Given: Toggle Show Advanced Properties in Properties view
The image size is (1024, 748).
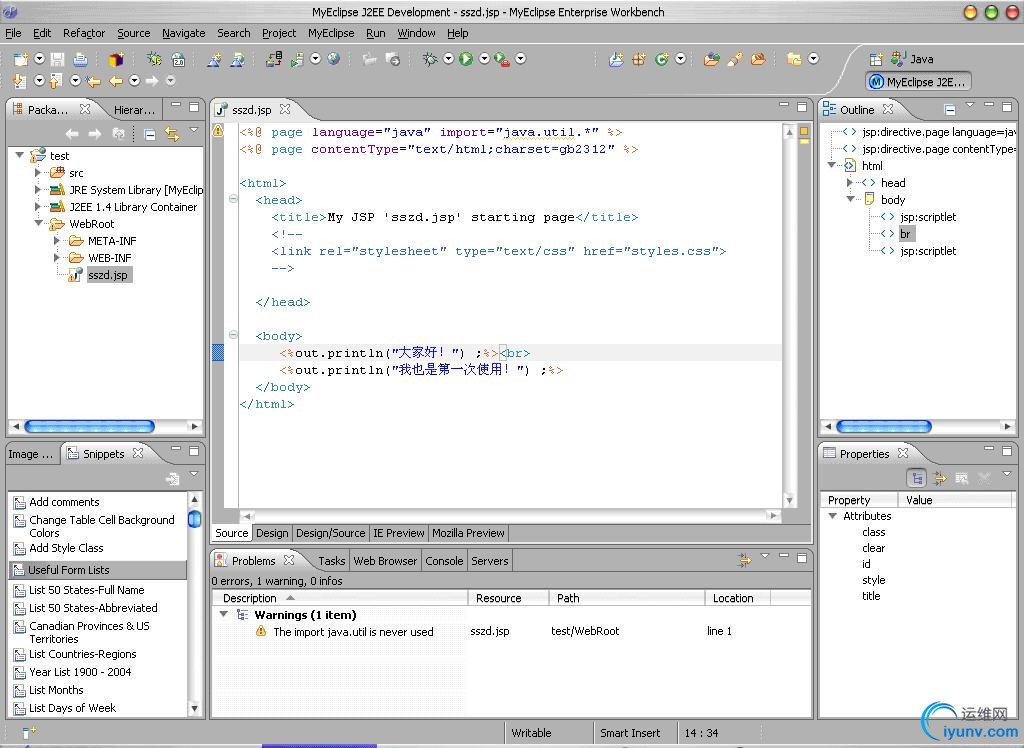Looking at the screenshot, I should (939, 478).
